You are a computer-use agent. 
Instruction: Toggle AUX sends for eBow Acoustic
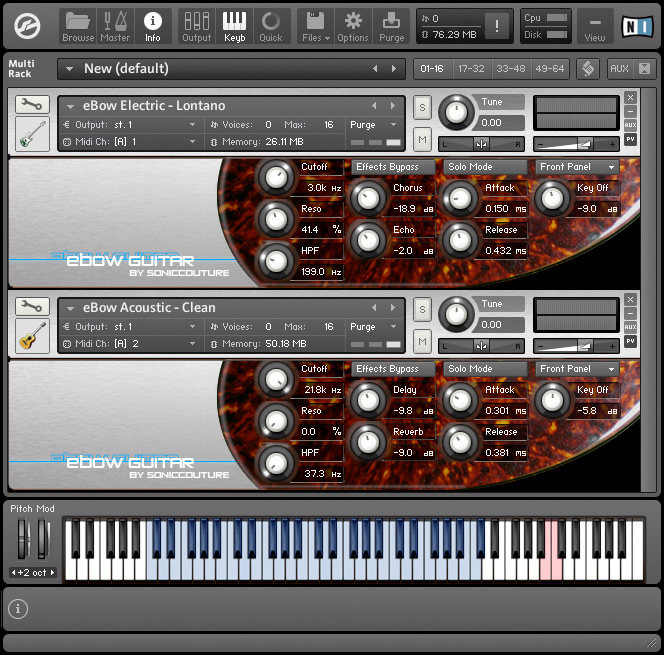(630, 327)
